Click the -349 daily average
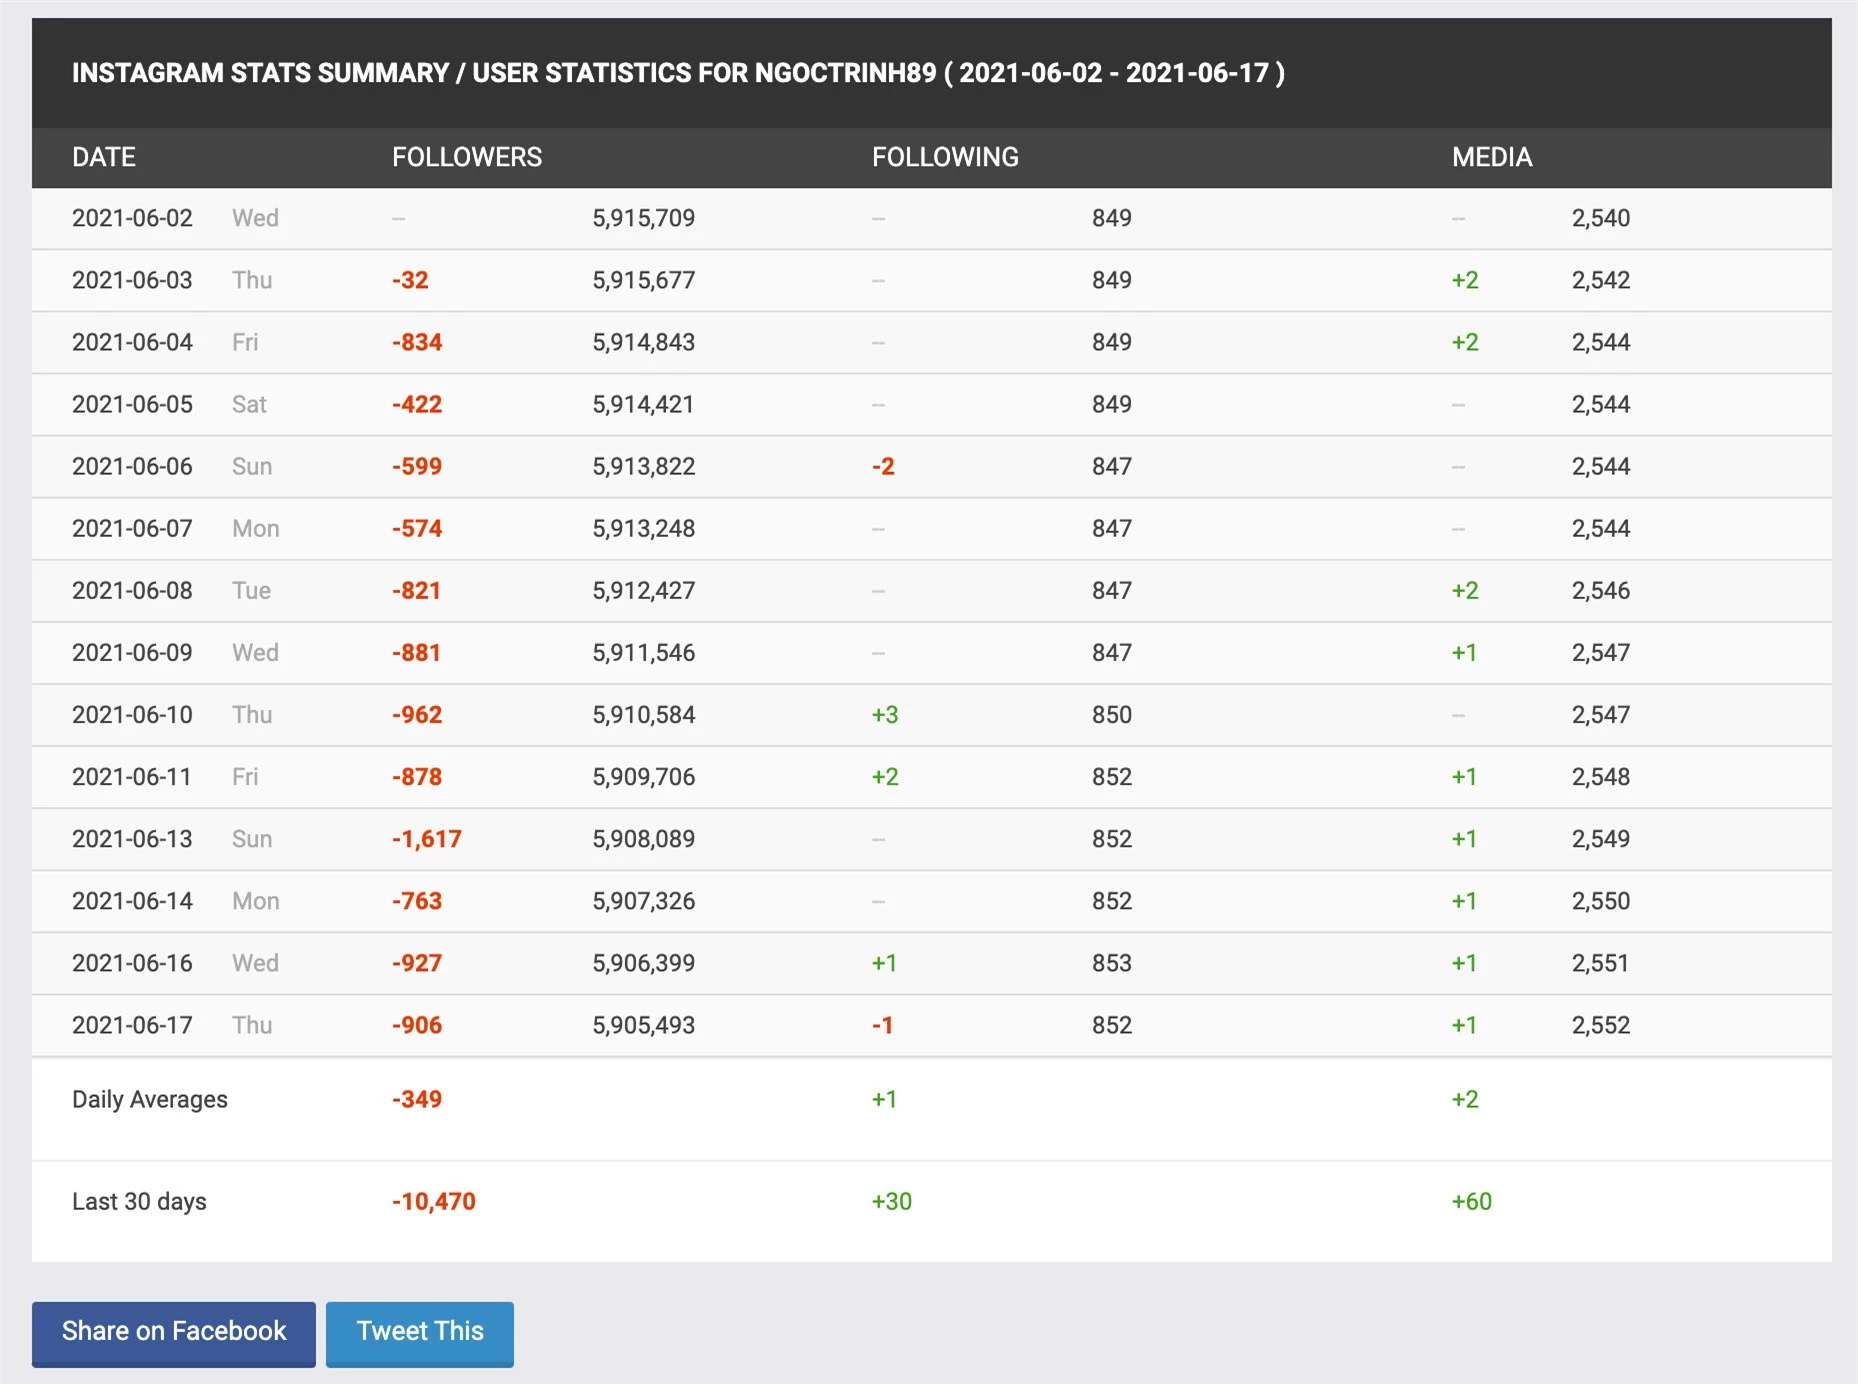 click(417, 1099)
